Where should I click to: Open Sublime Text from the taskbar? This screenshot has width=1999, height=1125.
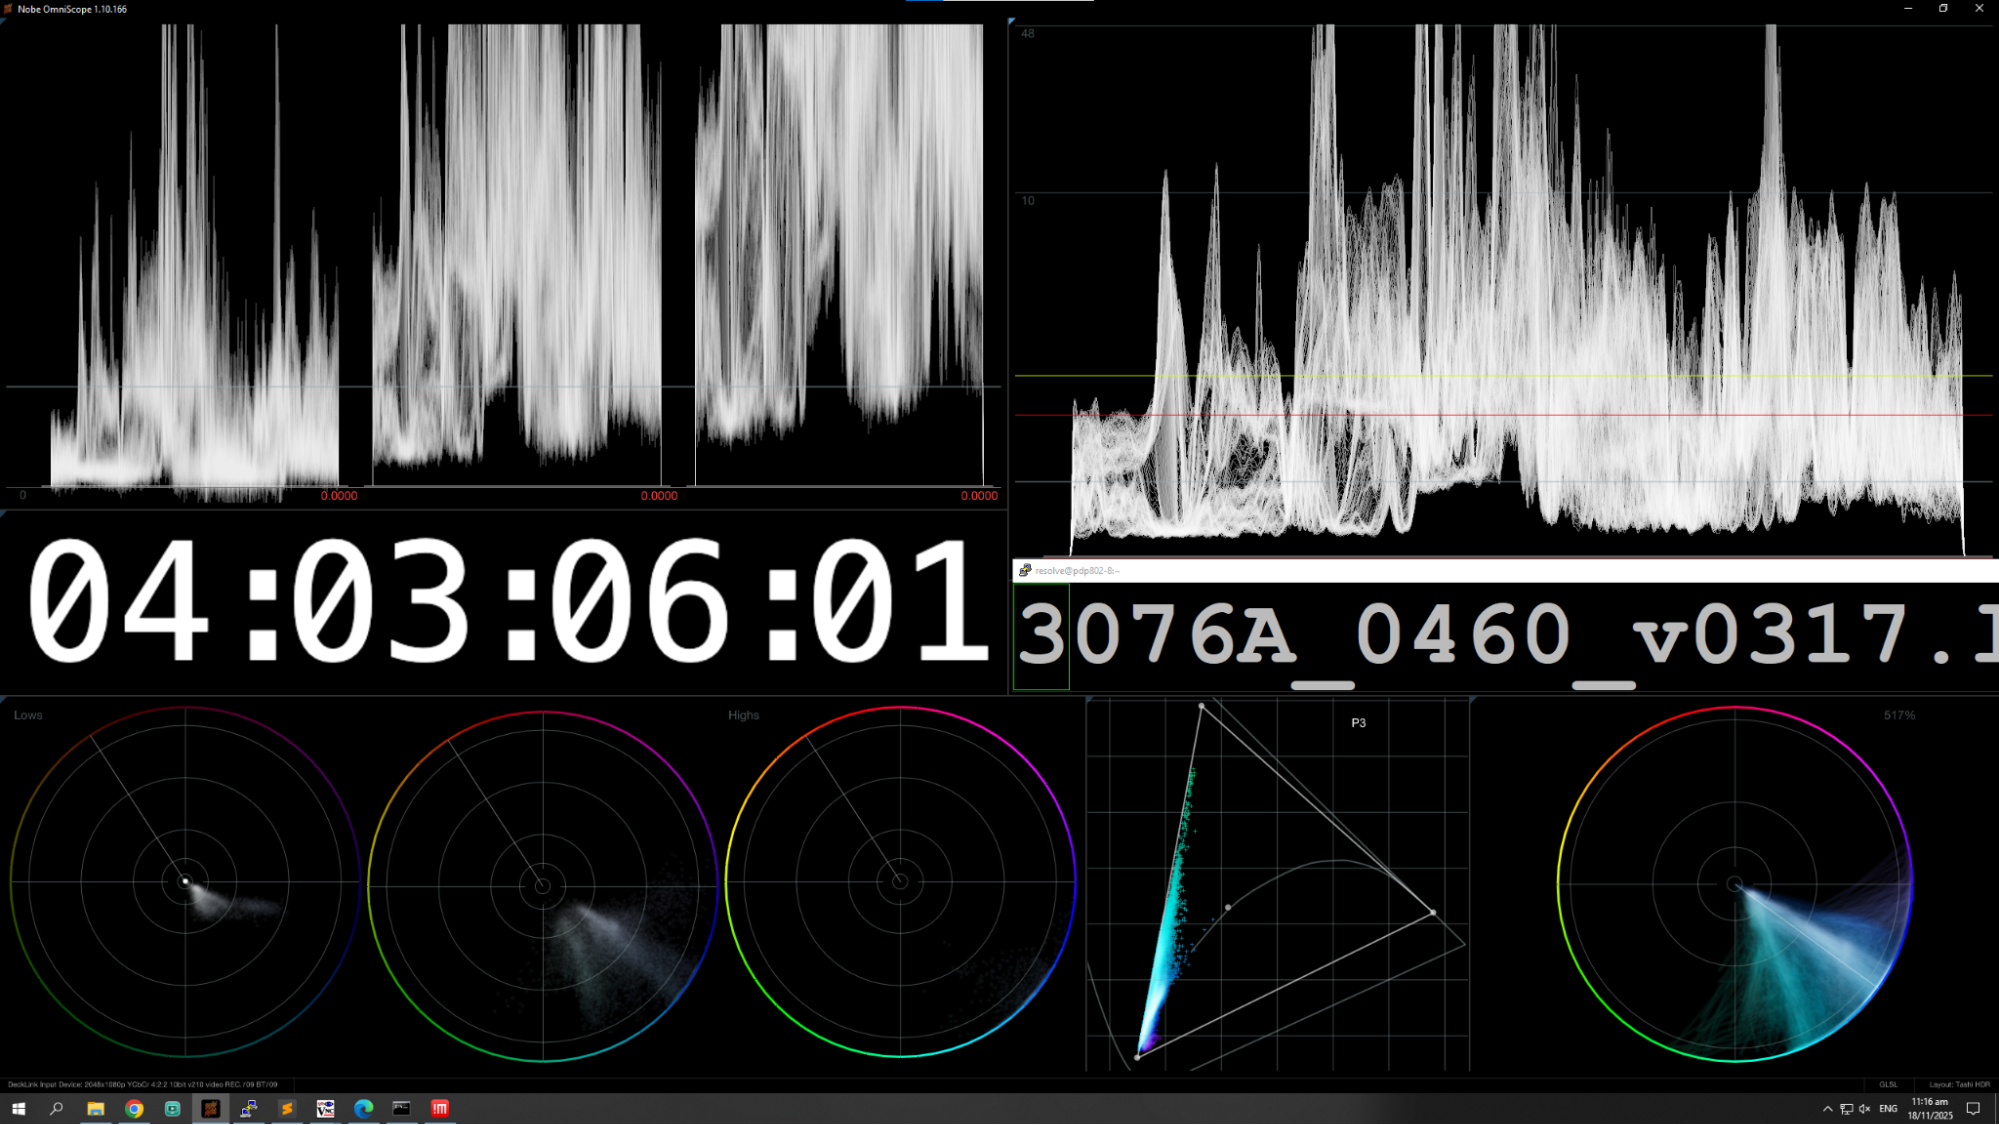point(287,1108)
